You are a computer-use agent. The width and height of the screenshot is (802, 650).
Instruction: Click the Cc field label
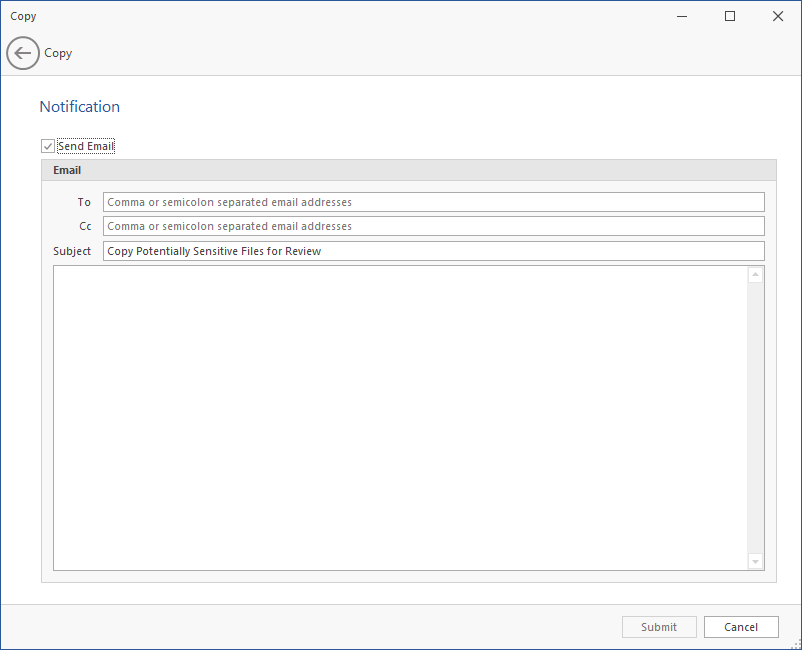pos(85,226)
